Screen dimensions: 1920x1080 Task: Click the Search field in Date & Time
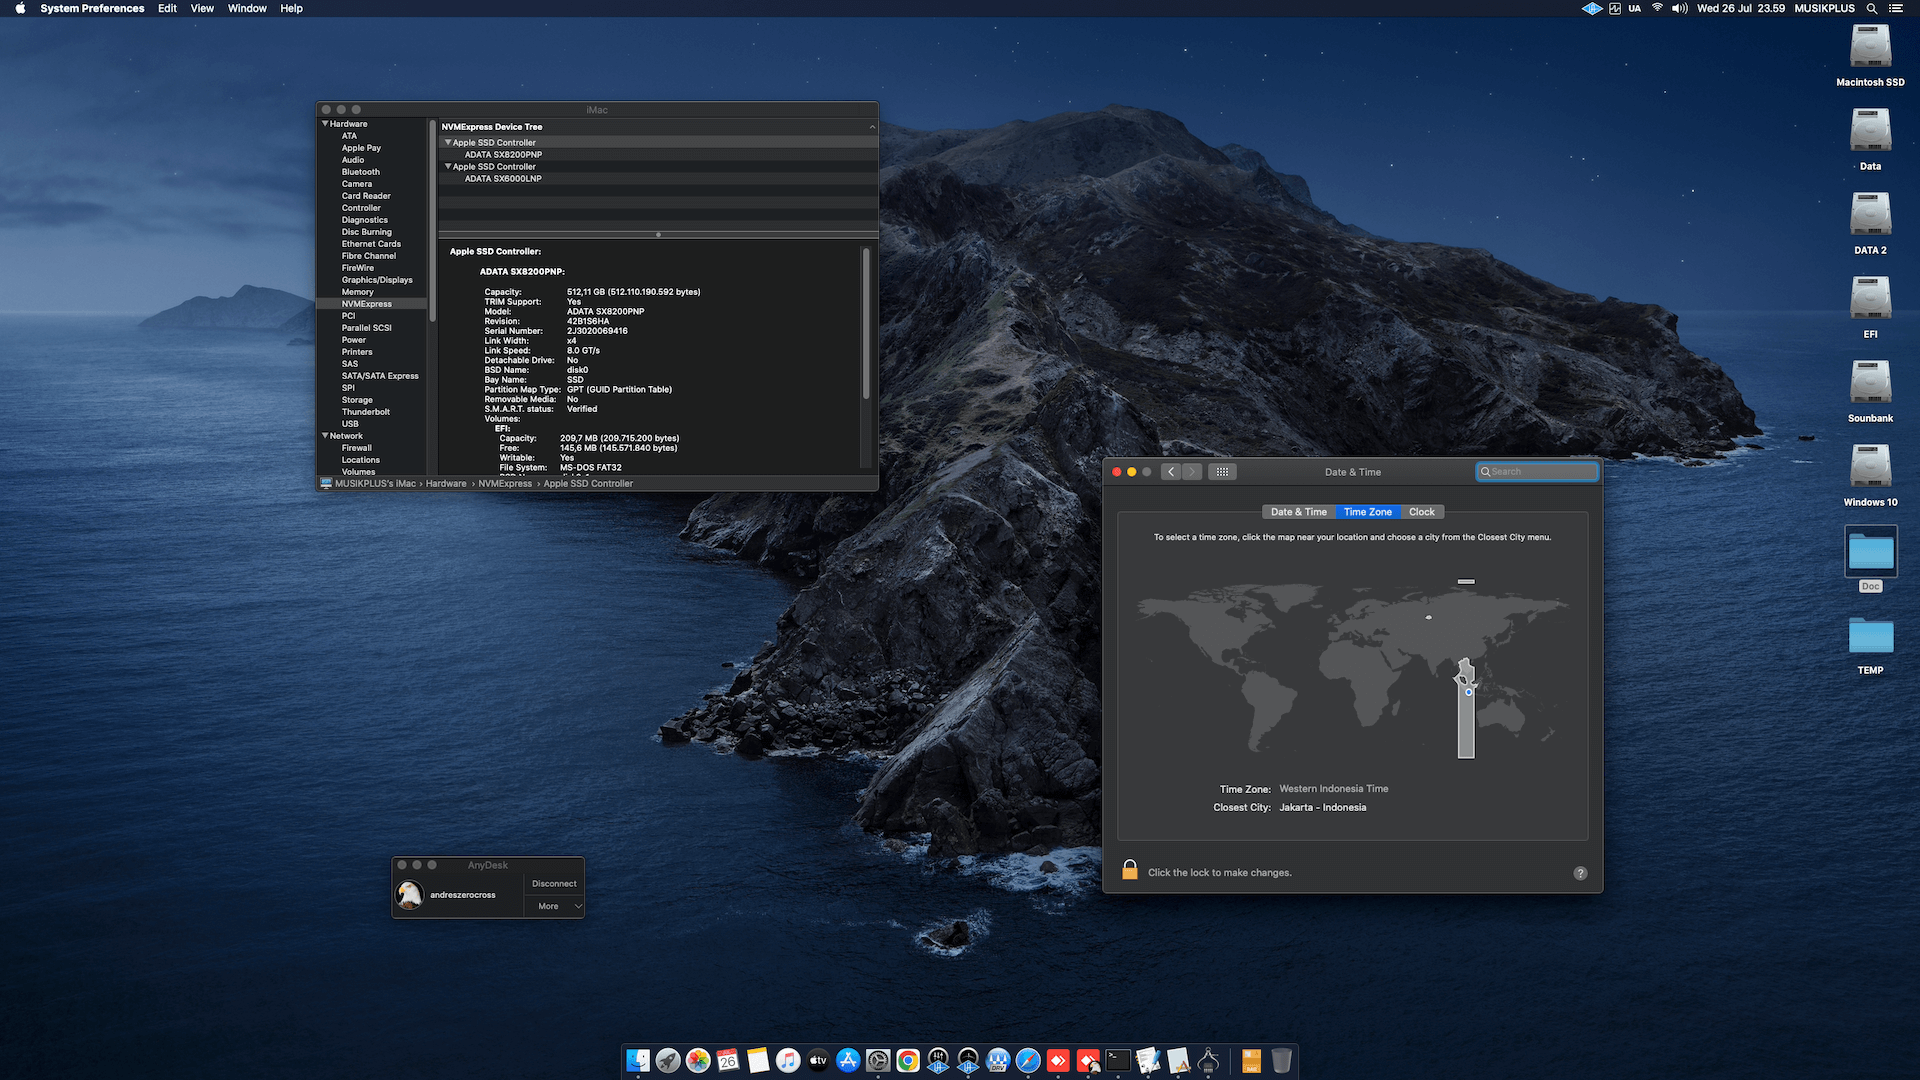click(x=1537, y=472)
